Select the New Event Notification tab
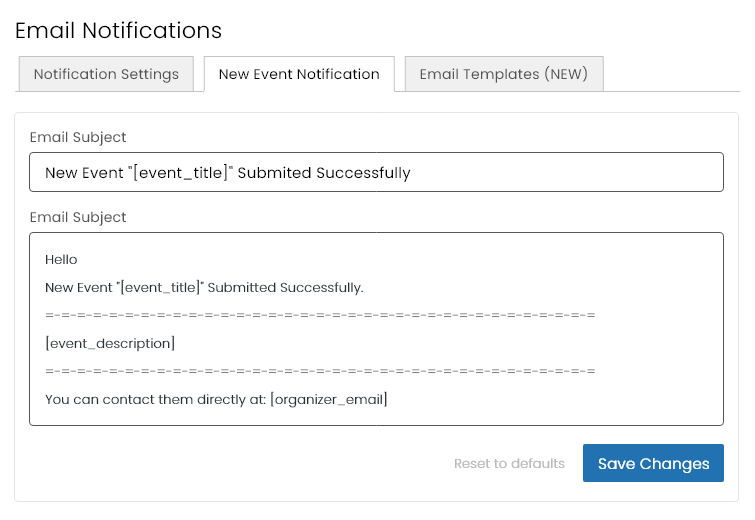Viewport: 755px width, 520px height. (x=299, y=74)
